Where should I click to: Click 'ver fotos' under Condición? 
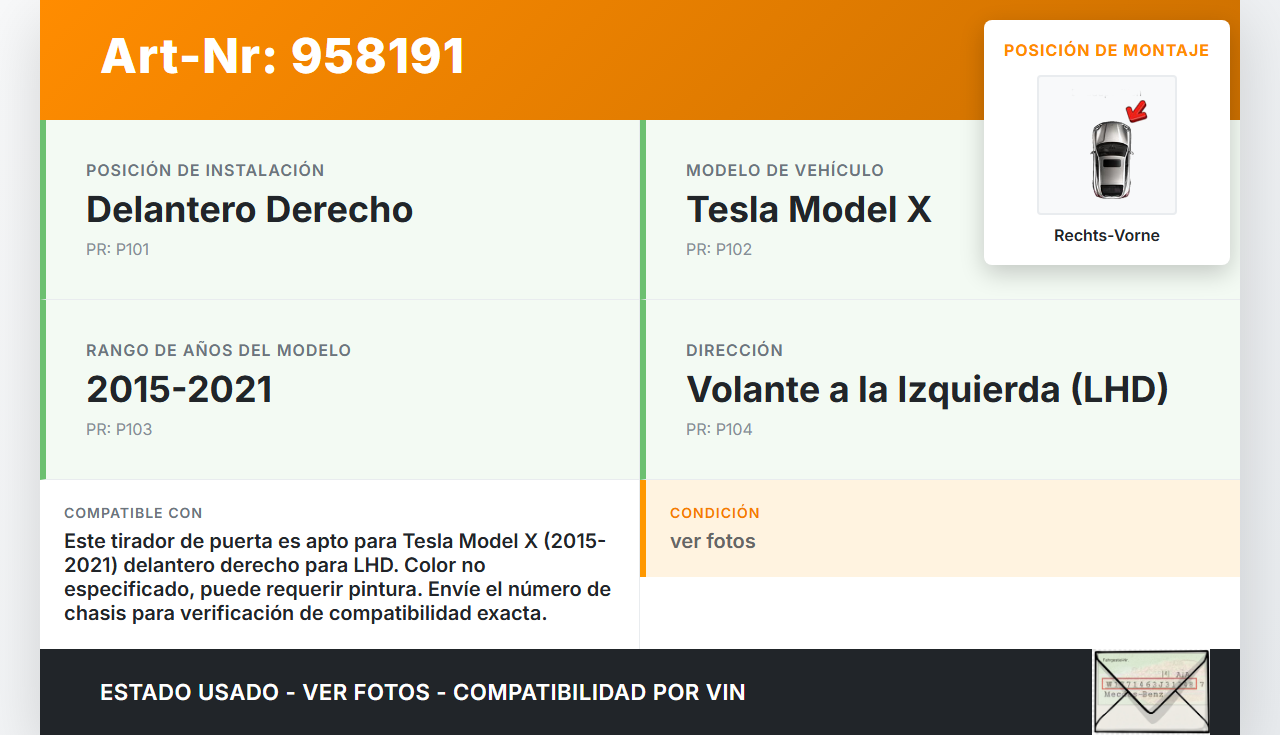coord(713,541)
